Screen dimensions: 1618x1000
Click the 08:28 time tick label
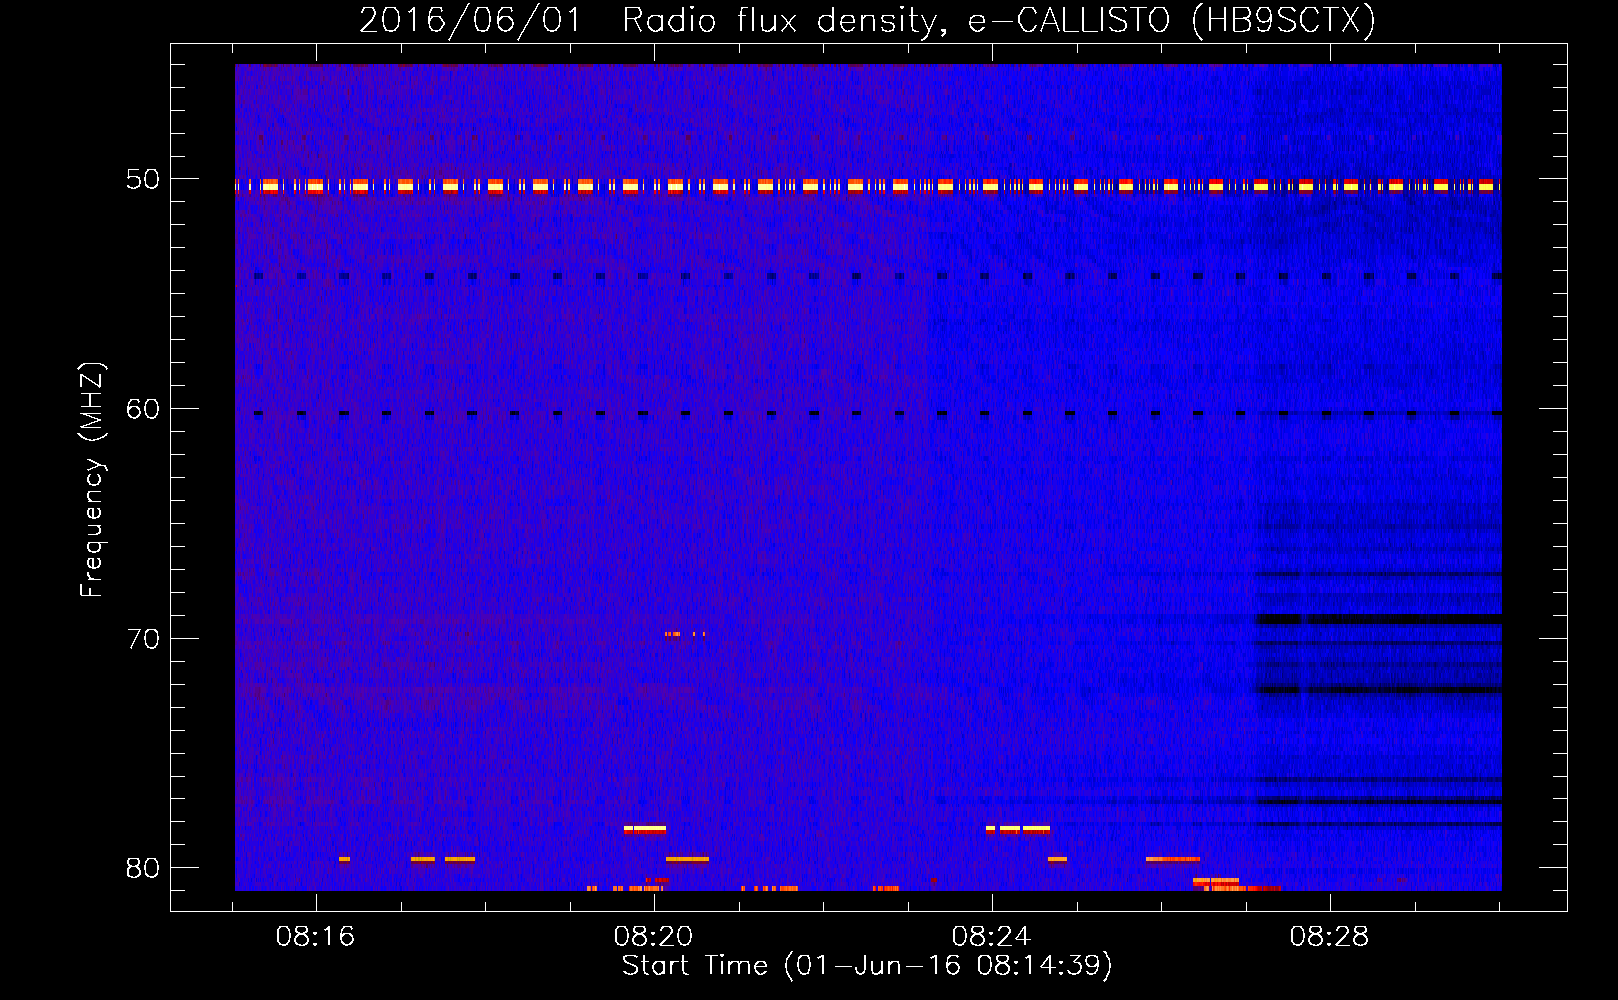point(1330,937)
